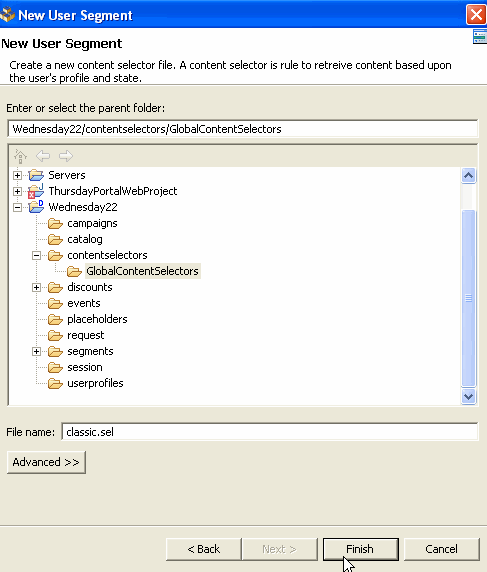Click the userprofiles folder icon

pyautogui.click(x=55, y=383)
